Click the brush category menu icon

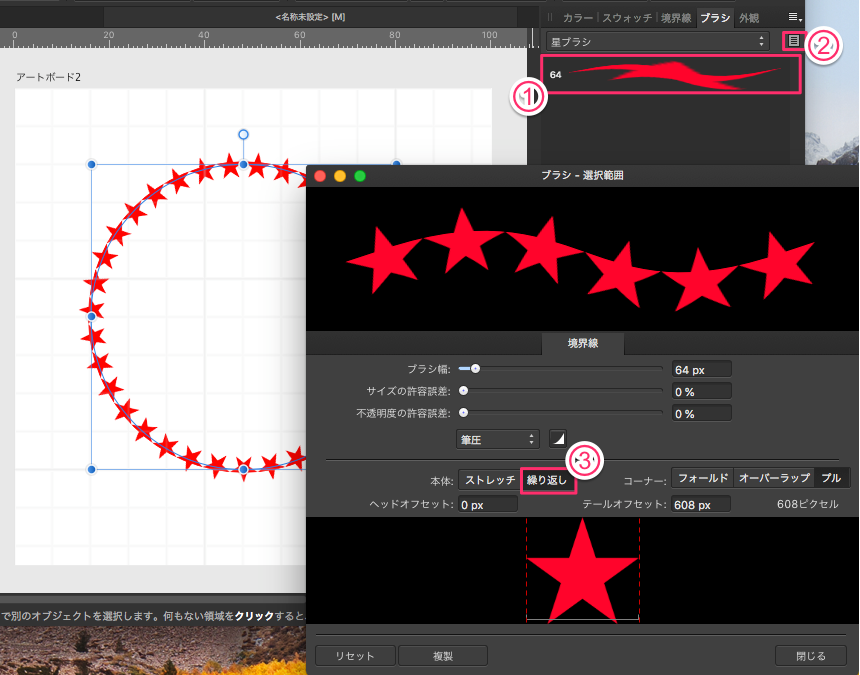click(x=793, y=41)
